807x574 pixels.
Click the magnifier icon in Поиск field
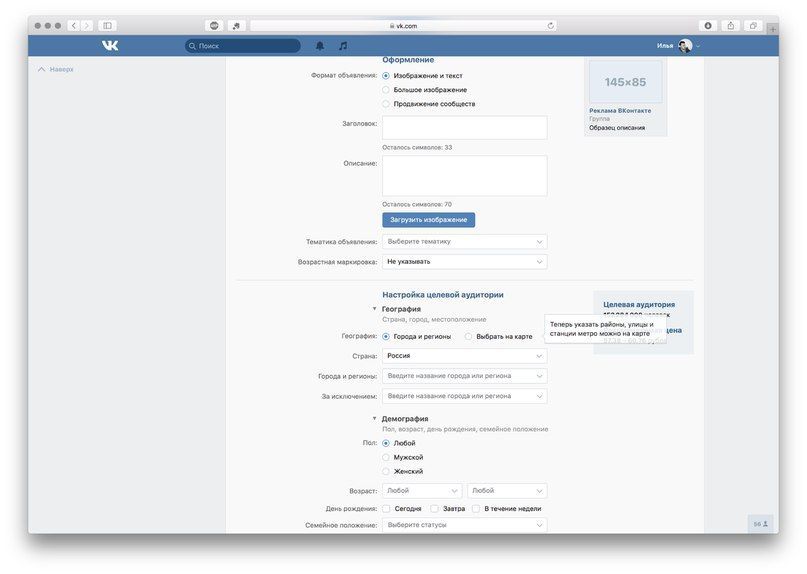click(x=192, y=46)
